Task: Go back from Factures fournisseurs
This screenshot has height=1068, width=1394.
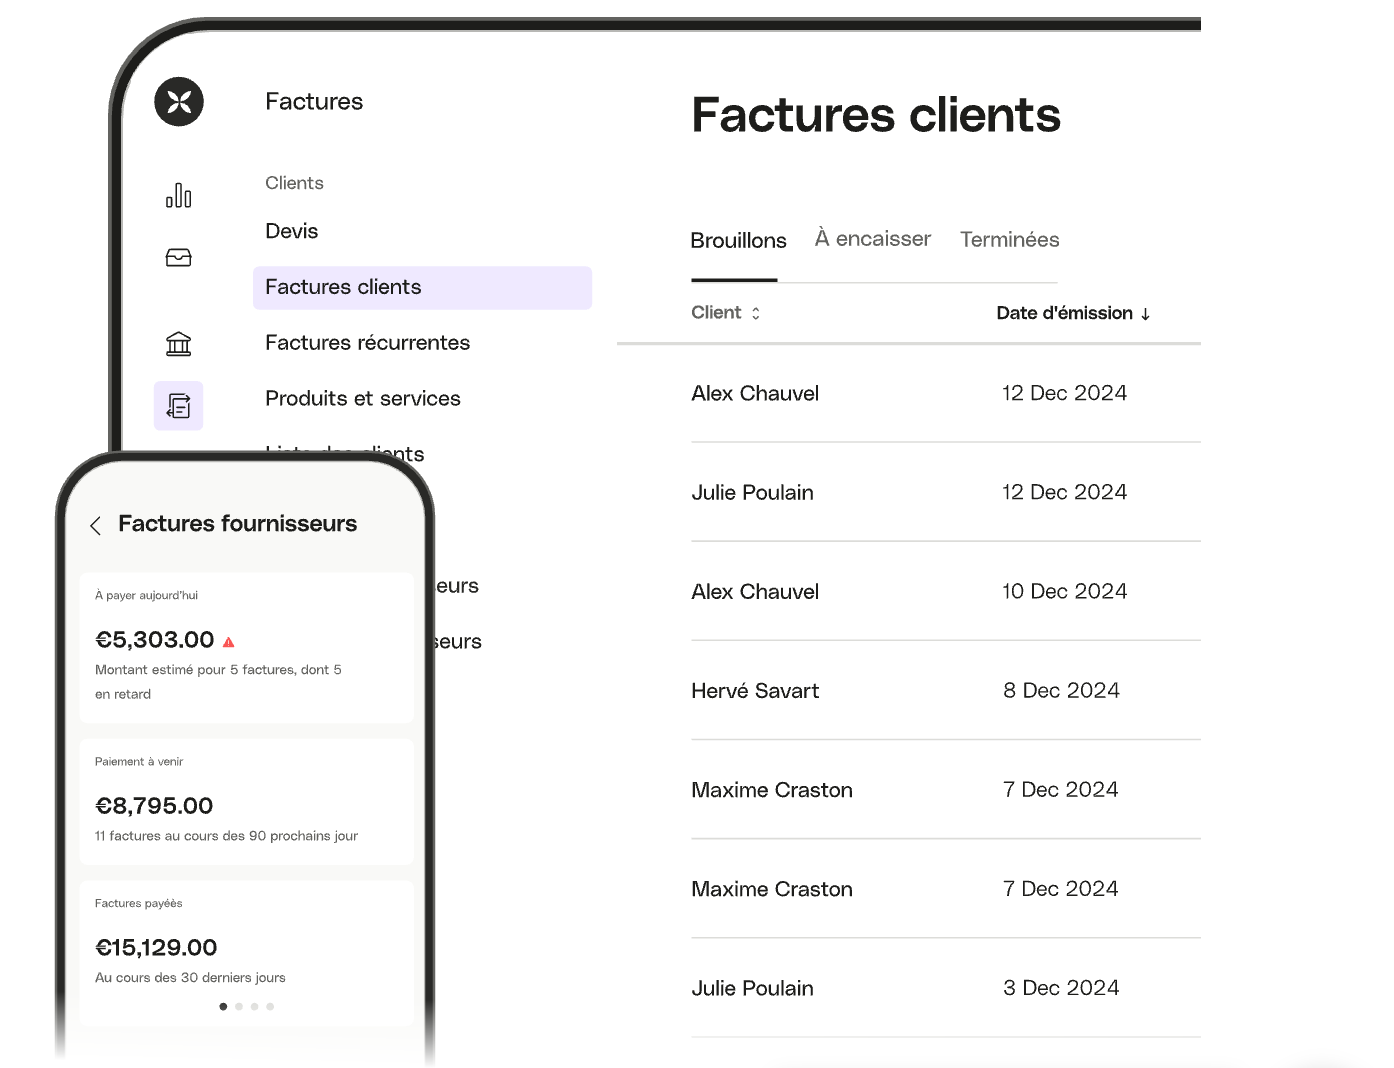Action: click(x=96, y=526)
